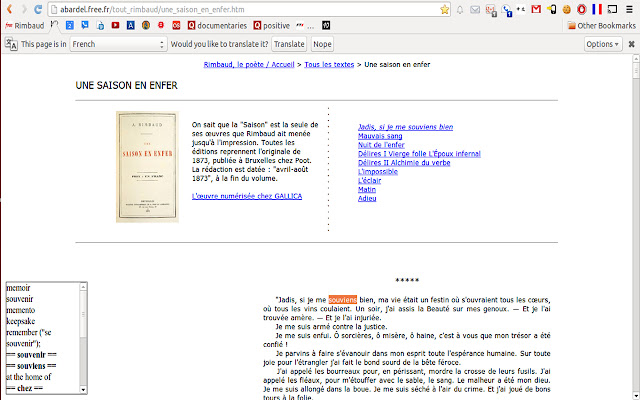Go back with the orange back arrow

pyautogui.click(x=9, y=9)
